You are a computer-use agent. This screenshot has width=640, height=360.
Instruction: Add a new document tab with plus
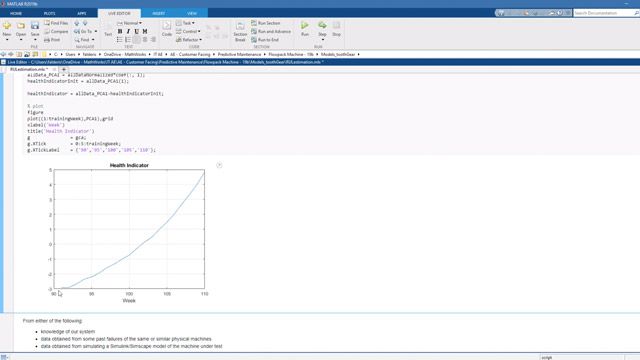(x=63, y=69)
